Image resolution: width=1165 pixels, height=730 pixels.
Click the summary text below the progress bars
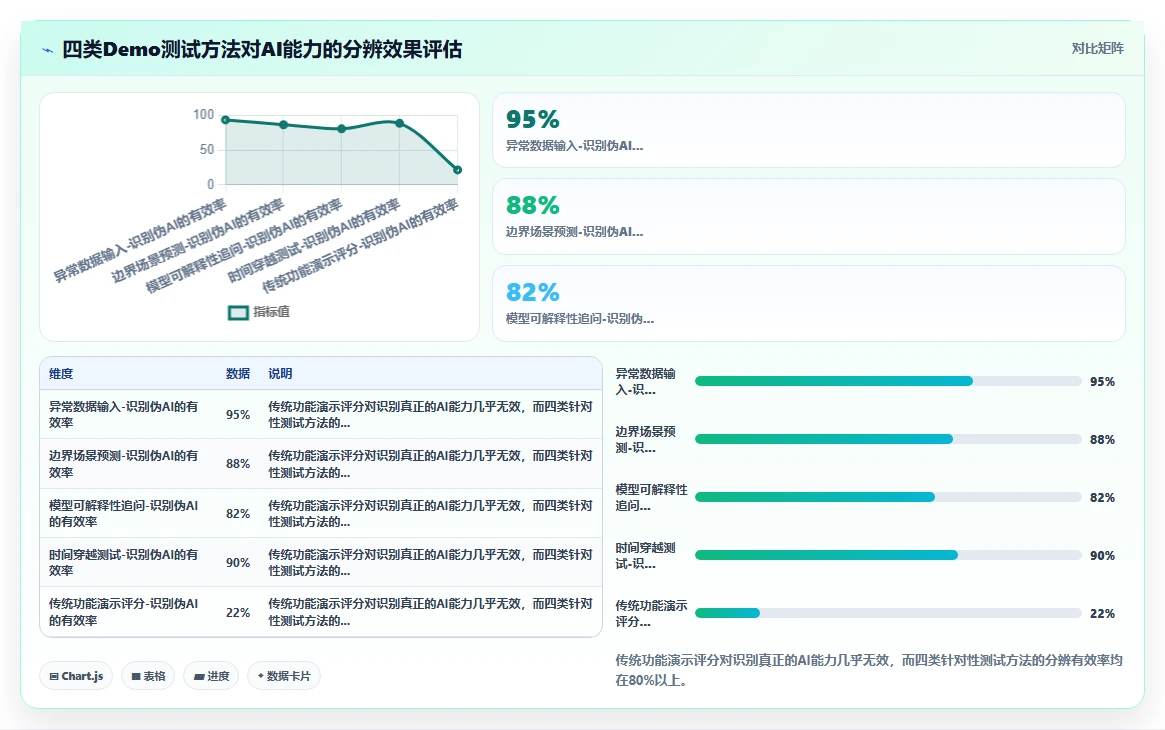(869, 670)
